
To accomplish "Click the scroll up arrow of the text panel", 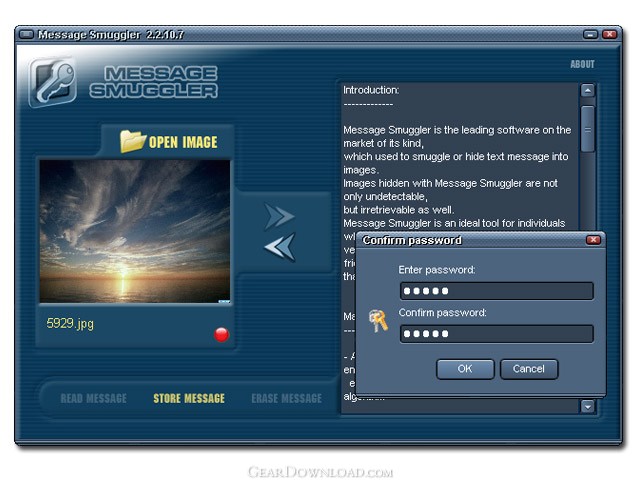I will click(x=587, y=91).
